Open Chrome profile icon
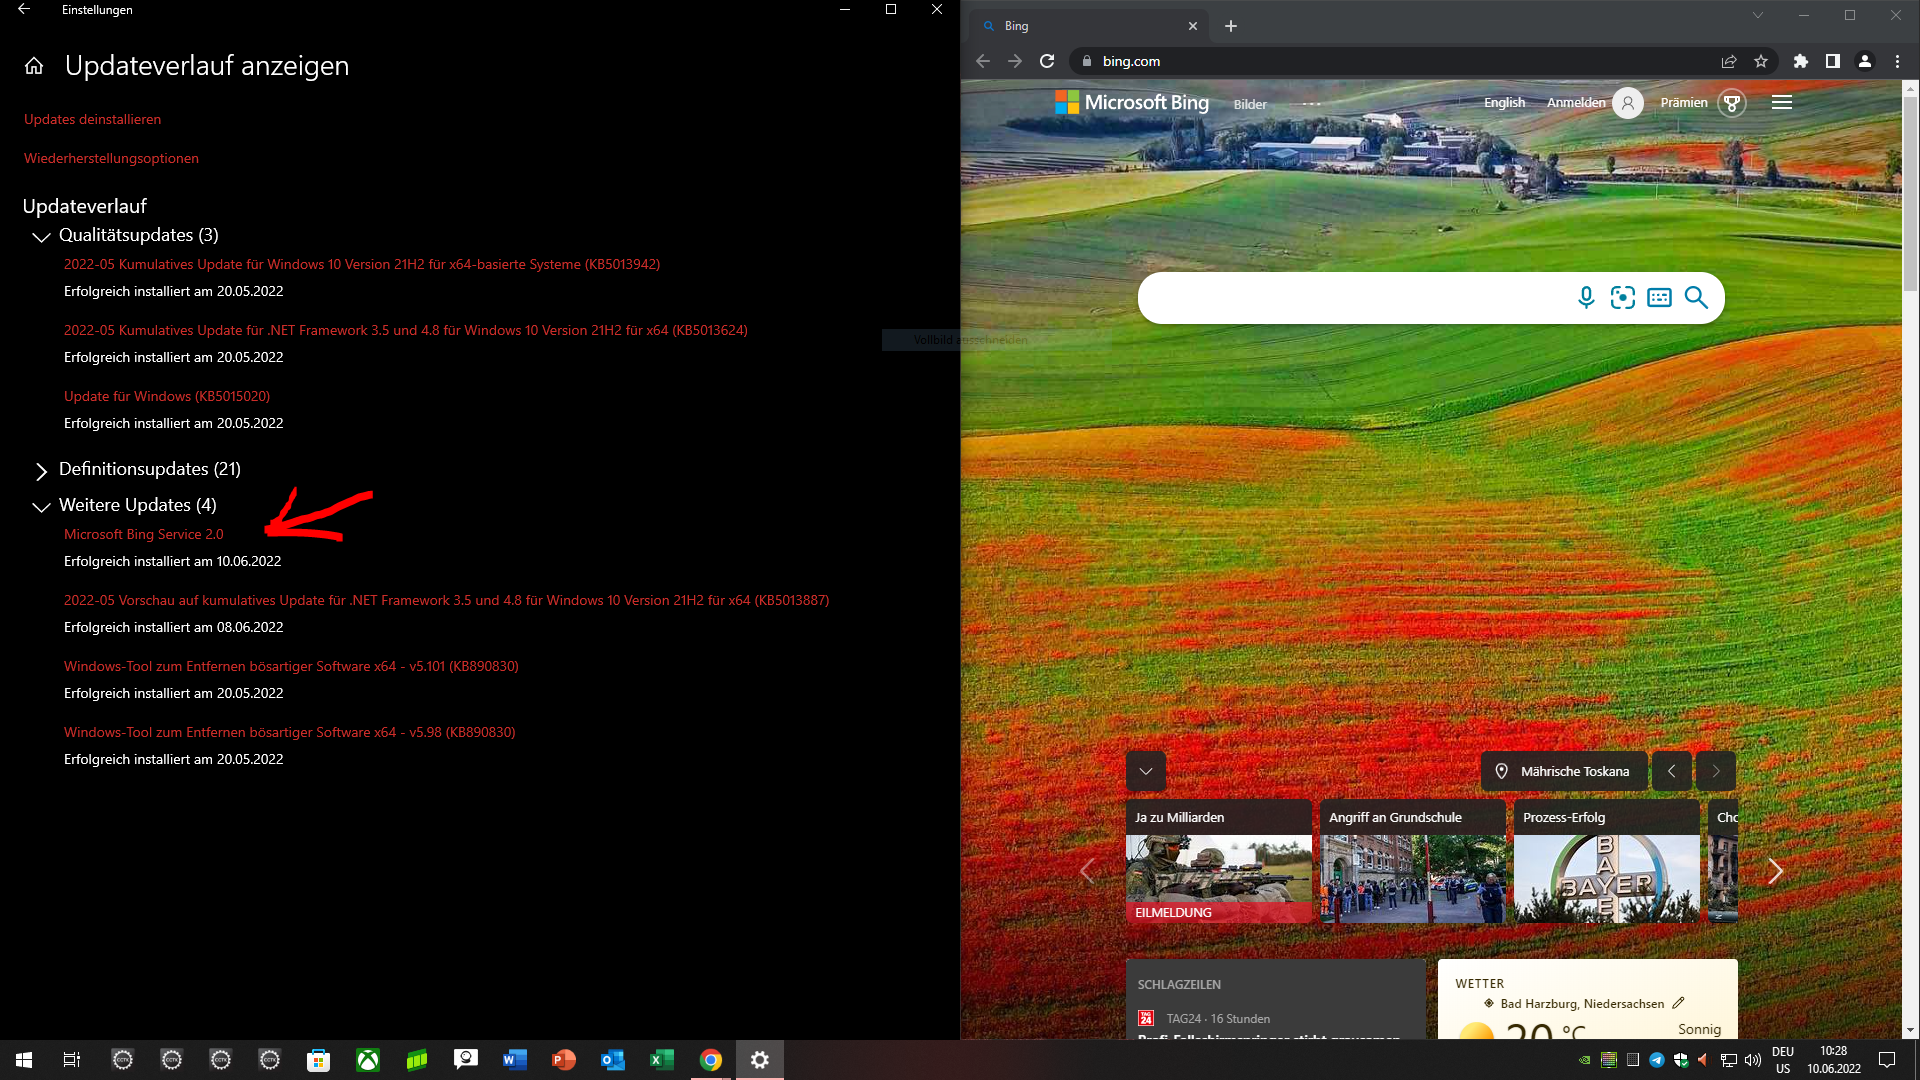The width and height of the screenshot is (1920, 1080). point(1865,61)
